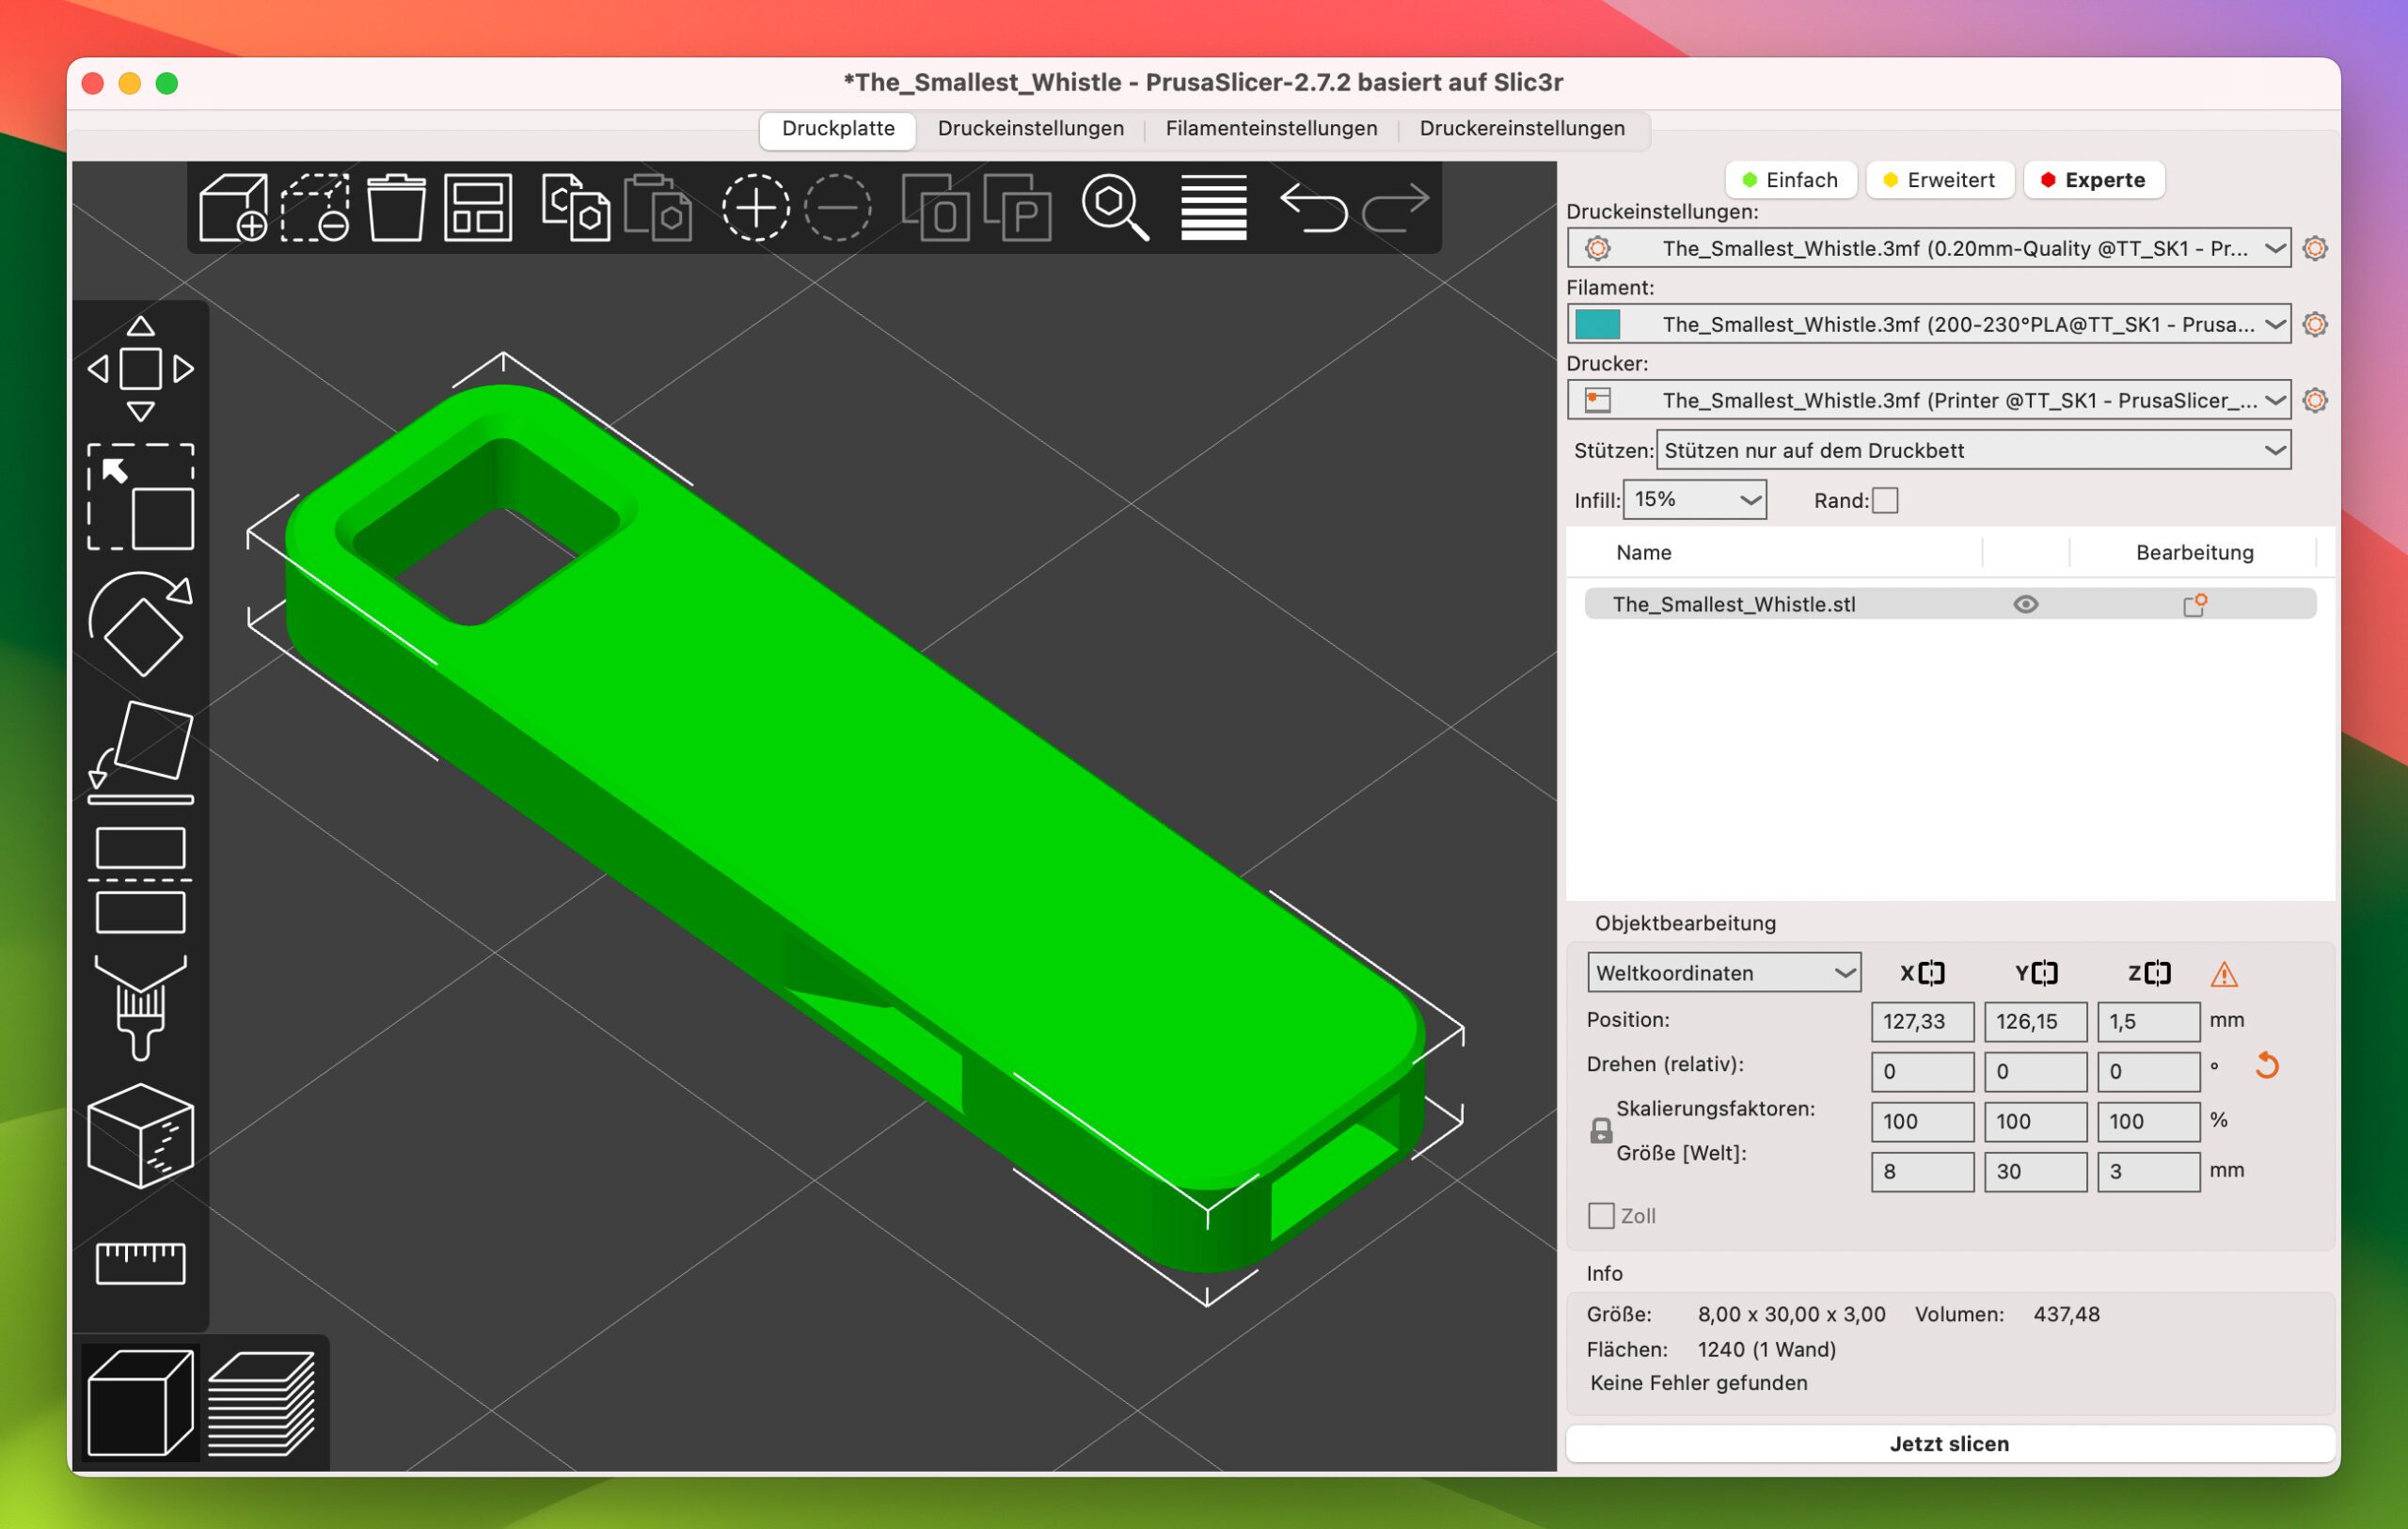This screenshot has width=2408, height=1529.
Task: Click the Add object cube icon
Action: click(x=232, y=207)
